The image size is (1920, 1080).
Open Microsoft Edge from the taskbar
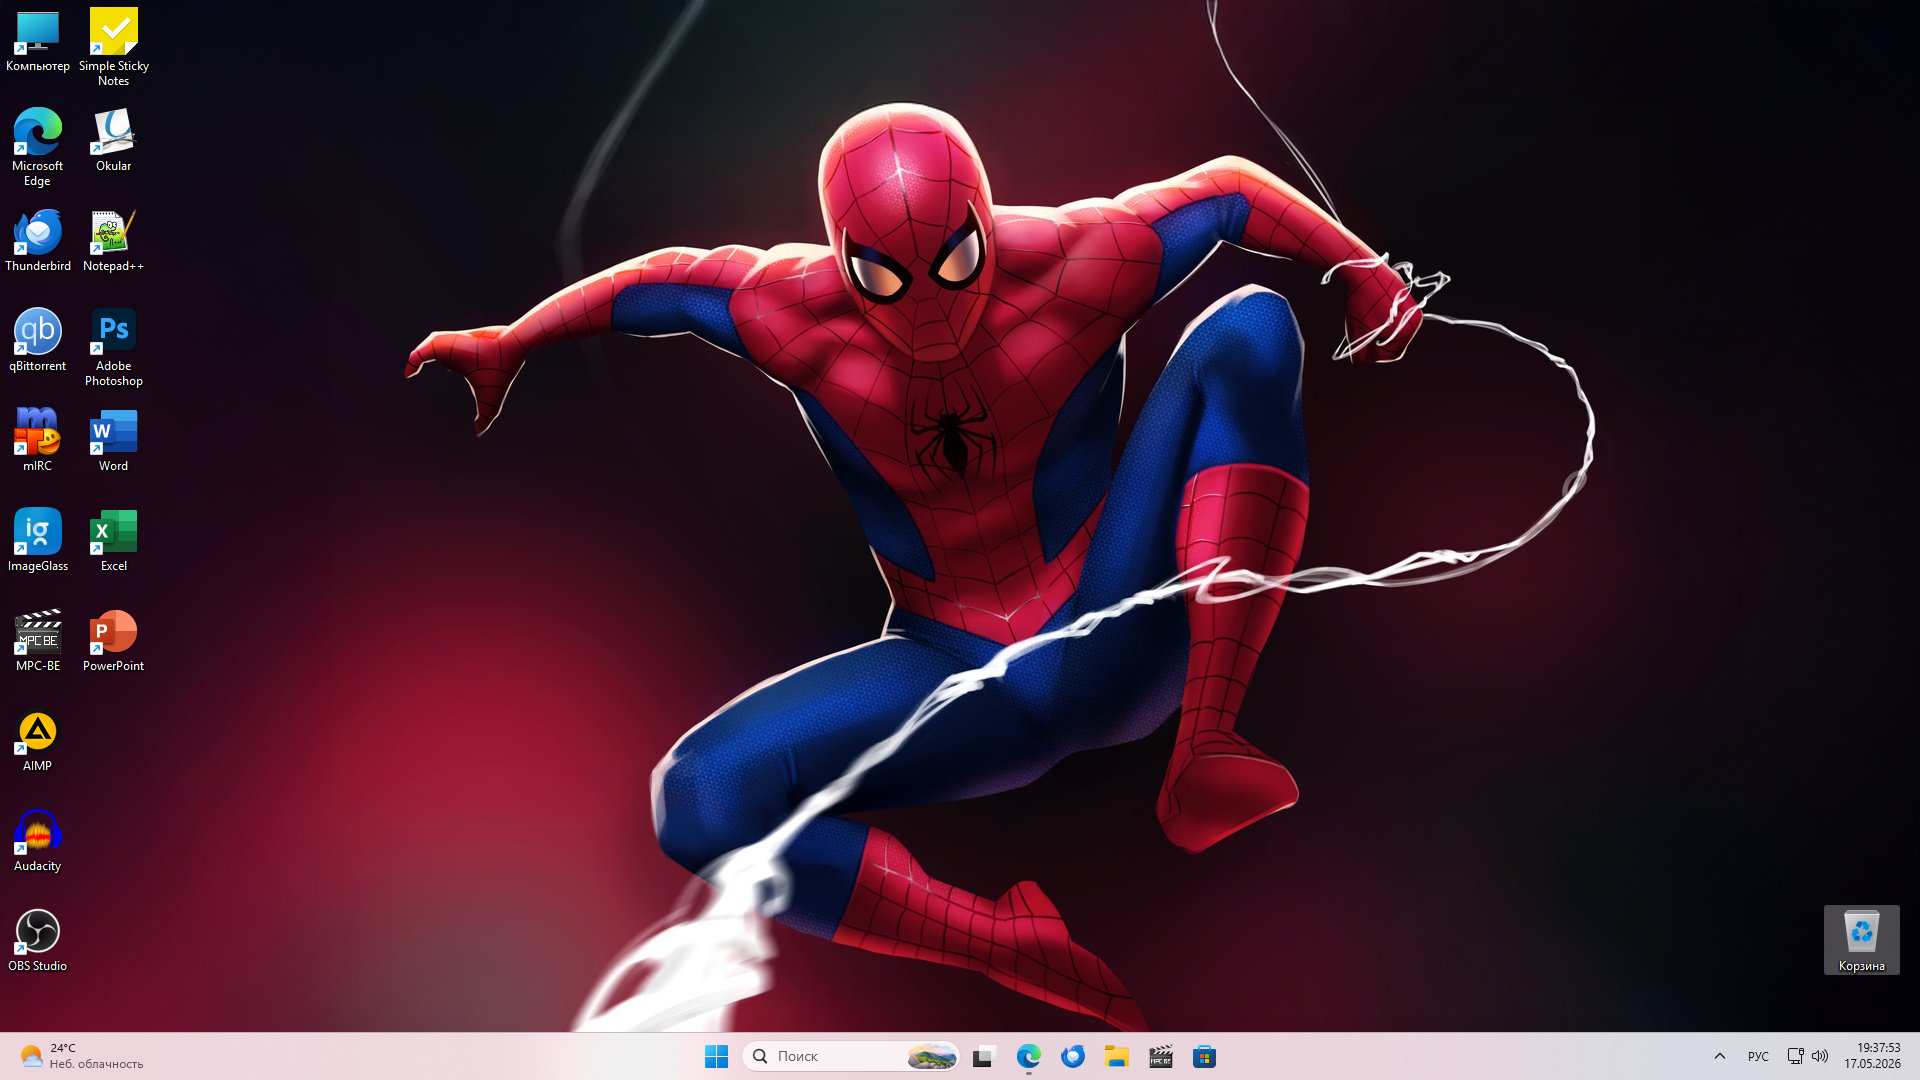[1029, 1056]
